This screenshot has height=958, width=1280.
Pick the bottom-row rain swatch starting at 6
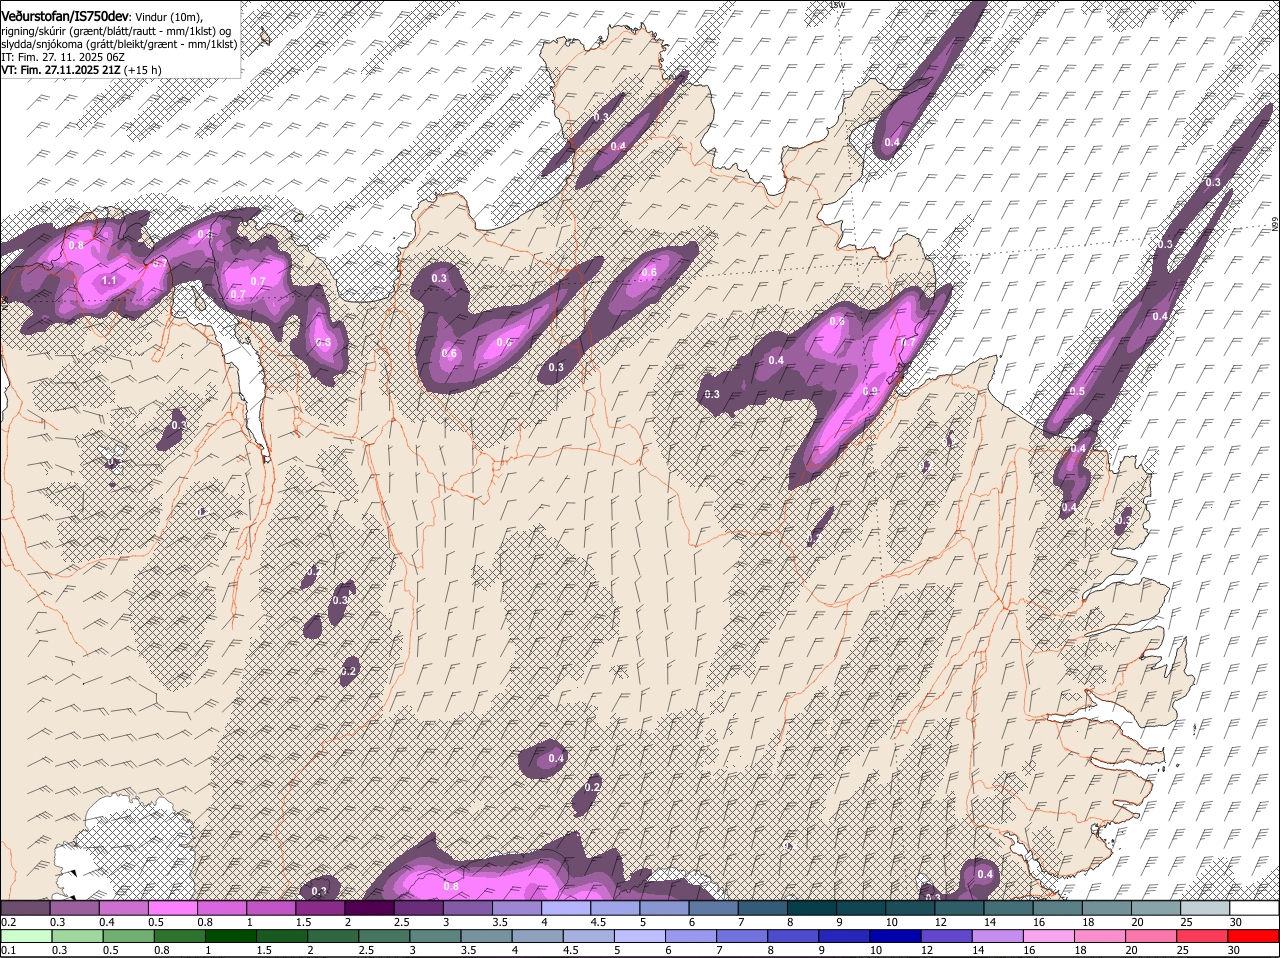coord(691,936)
